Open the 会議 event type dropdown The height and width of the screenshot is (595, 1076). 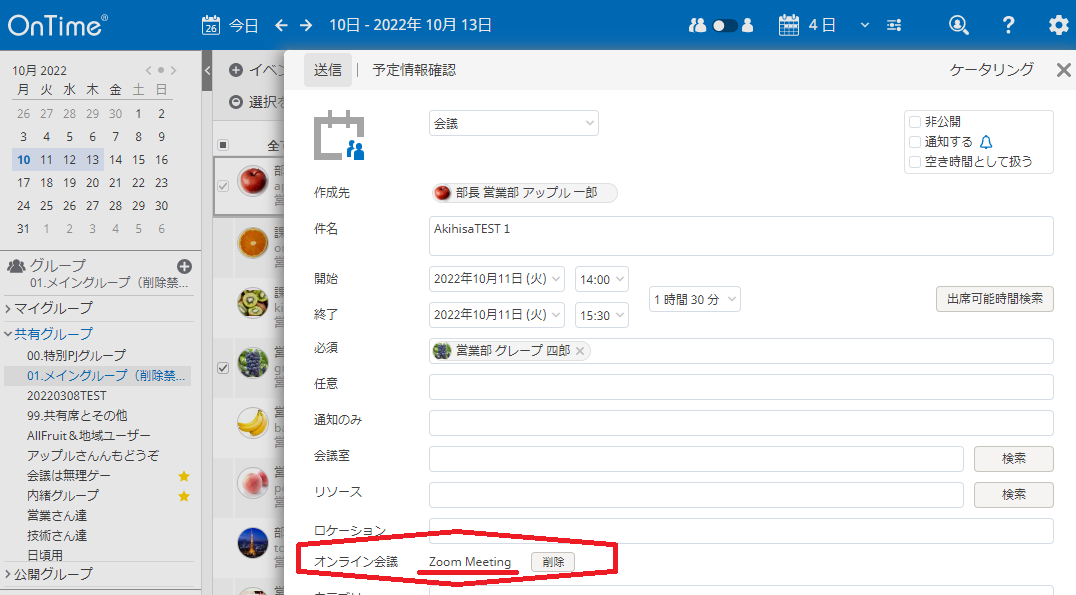513,124
